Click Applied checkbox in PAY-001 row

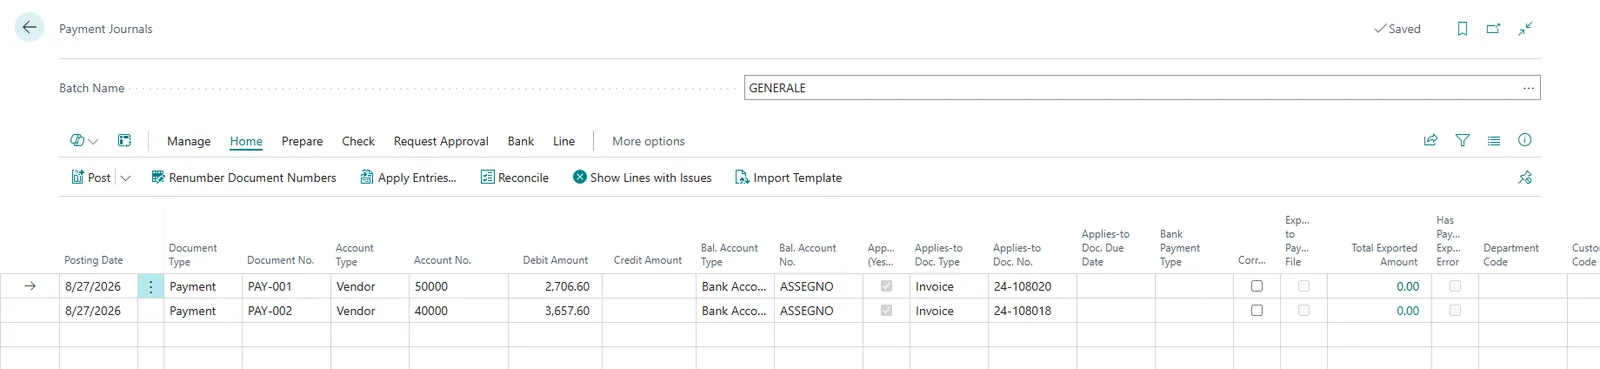(x=886, y=286)
